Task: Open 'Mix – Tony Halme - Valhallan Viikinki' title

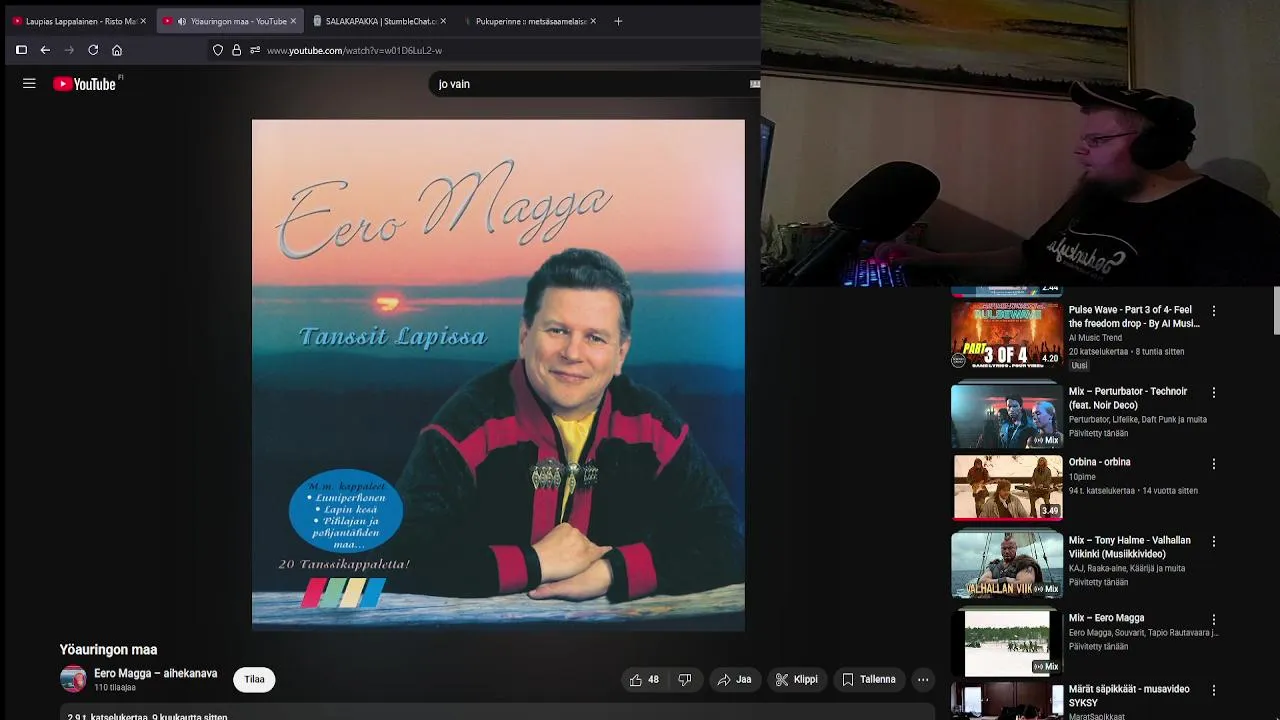Action: point(1130,547)
